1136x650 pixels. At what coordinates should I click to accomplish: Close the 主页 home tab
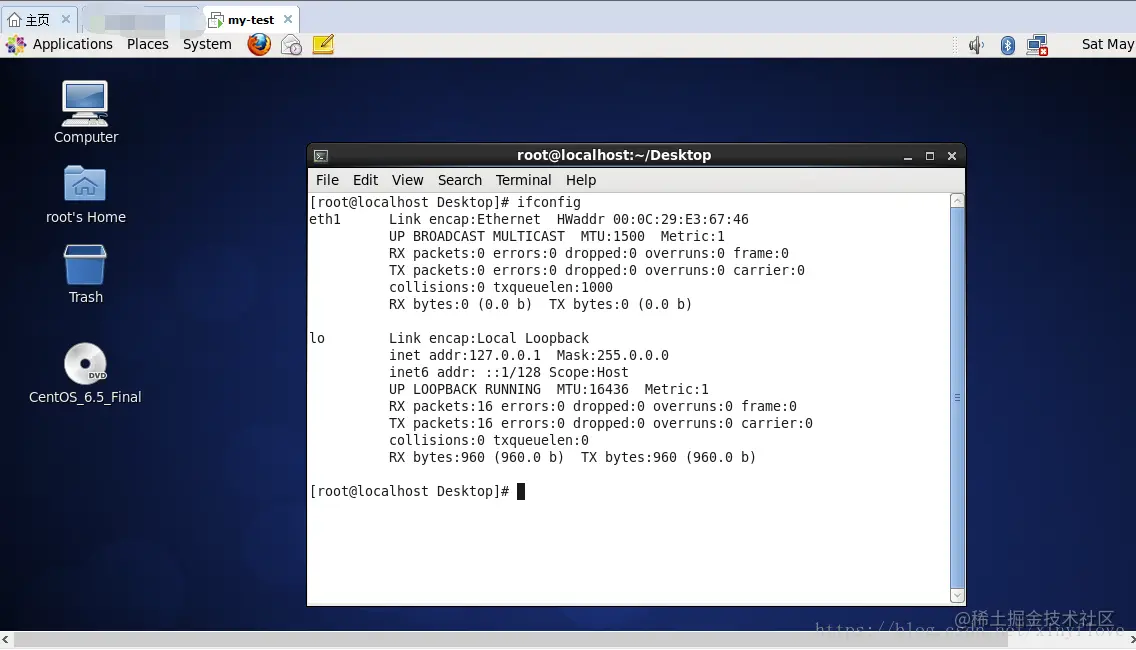point(65,19)
